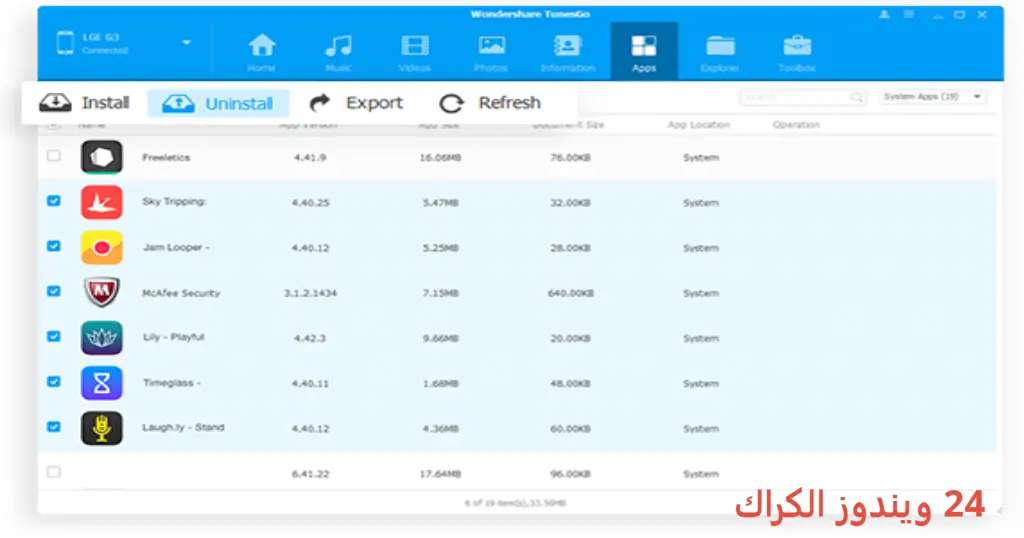Click the Freeletics app icon
Image resolution: width=1024 pixels, height=538 pixels.
click(x=101, y=157)
